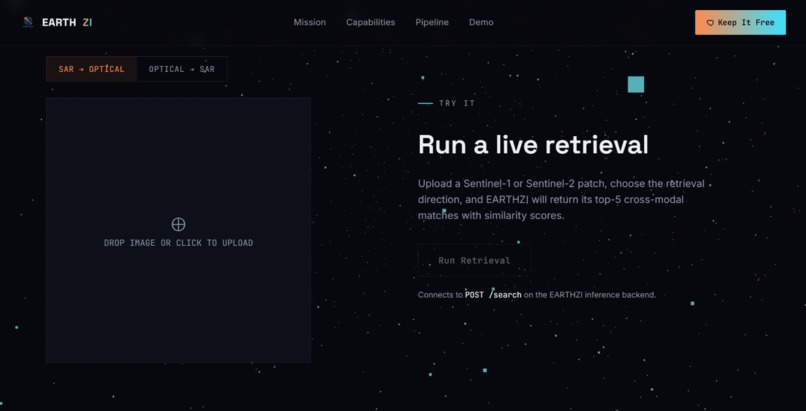Image resolution: width=806 pixels, height=411 pixels.
Task: Switch to OPTICAL → SAR direction tab
Action: (182, 69)
